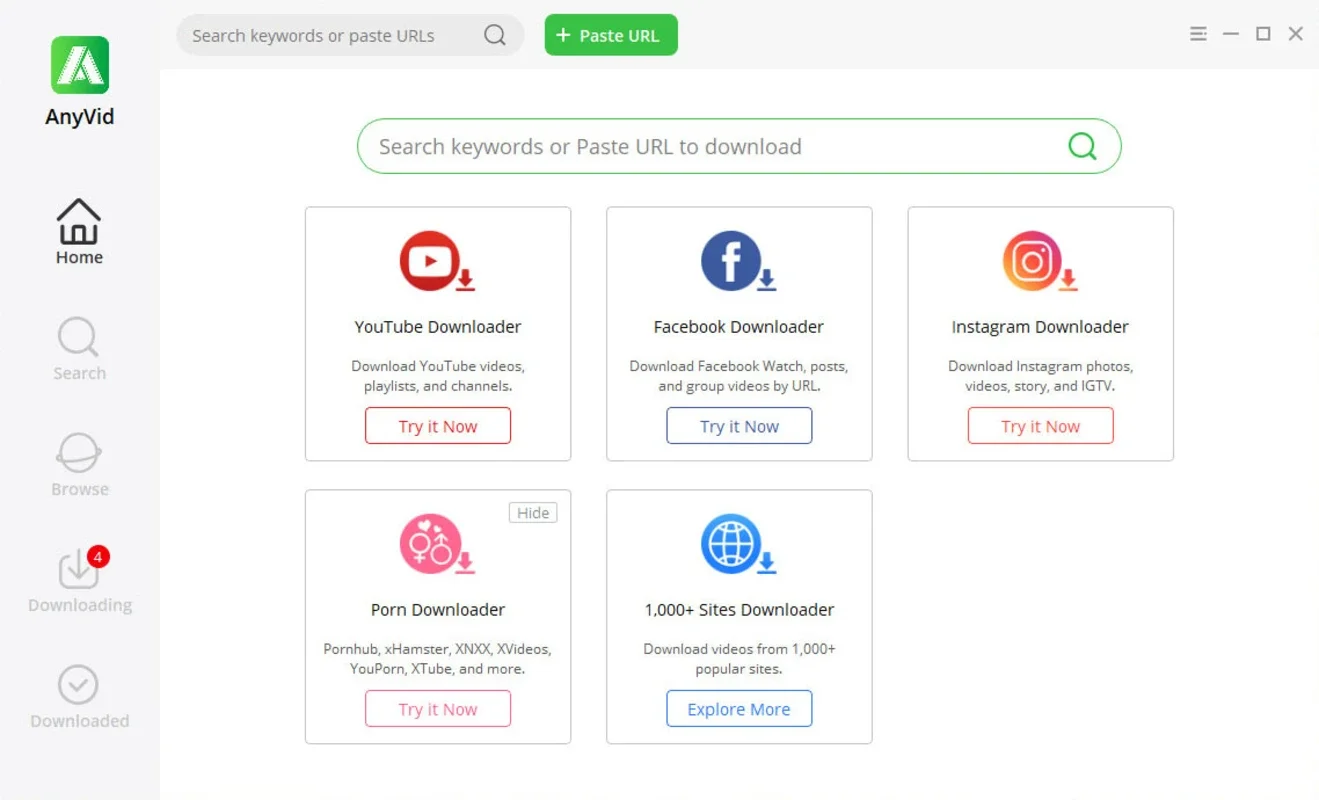
Task: Click Try it Now under Instagram Downloader
Action: pos(1040,426)
